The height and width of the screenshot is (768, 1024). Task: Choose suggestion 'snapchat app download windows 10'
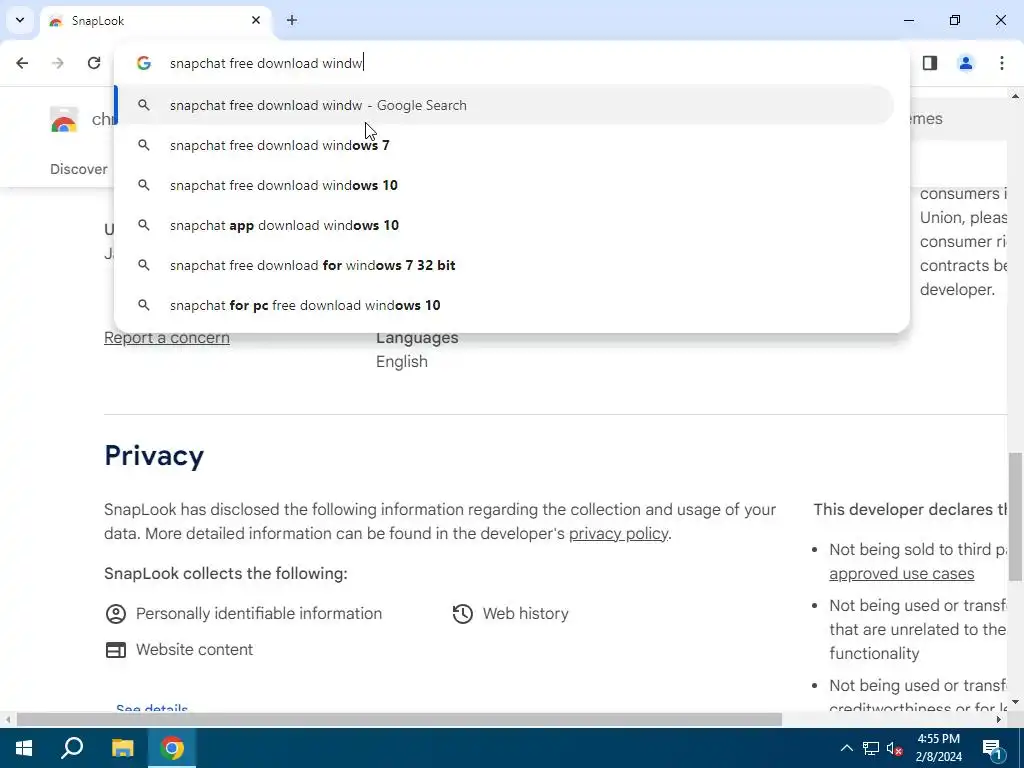click(504, 225)
